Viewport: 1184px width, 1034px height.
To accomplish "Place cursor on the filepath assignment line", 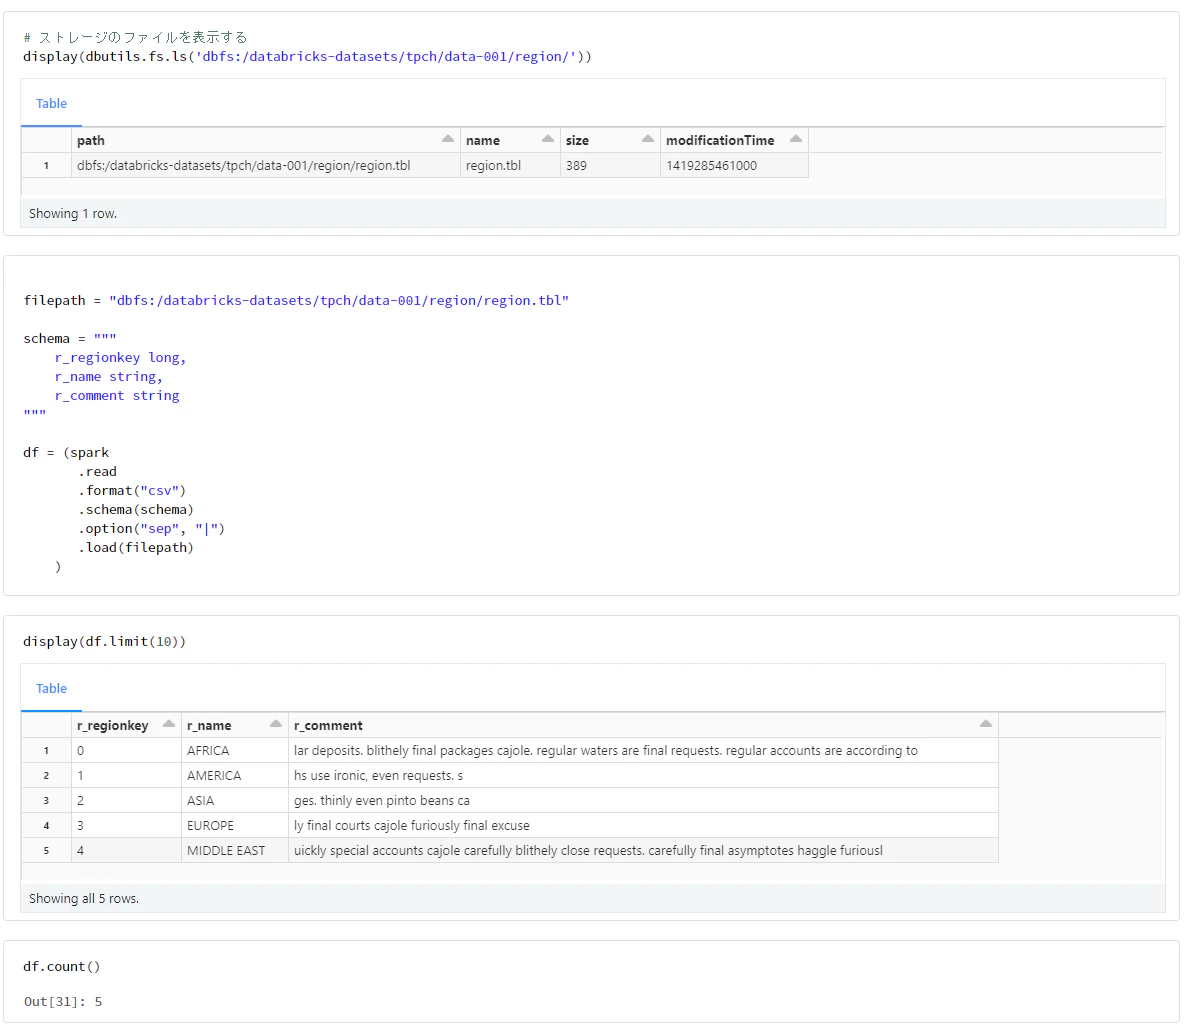I will tap(296, 301).
